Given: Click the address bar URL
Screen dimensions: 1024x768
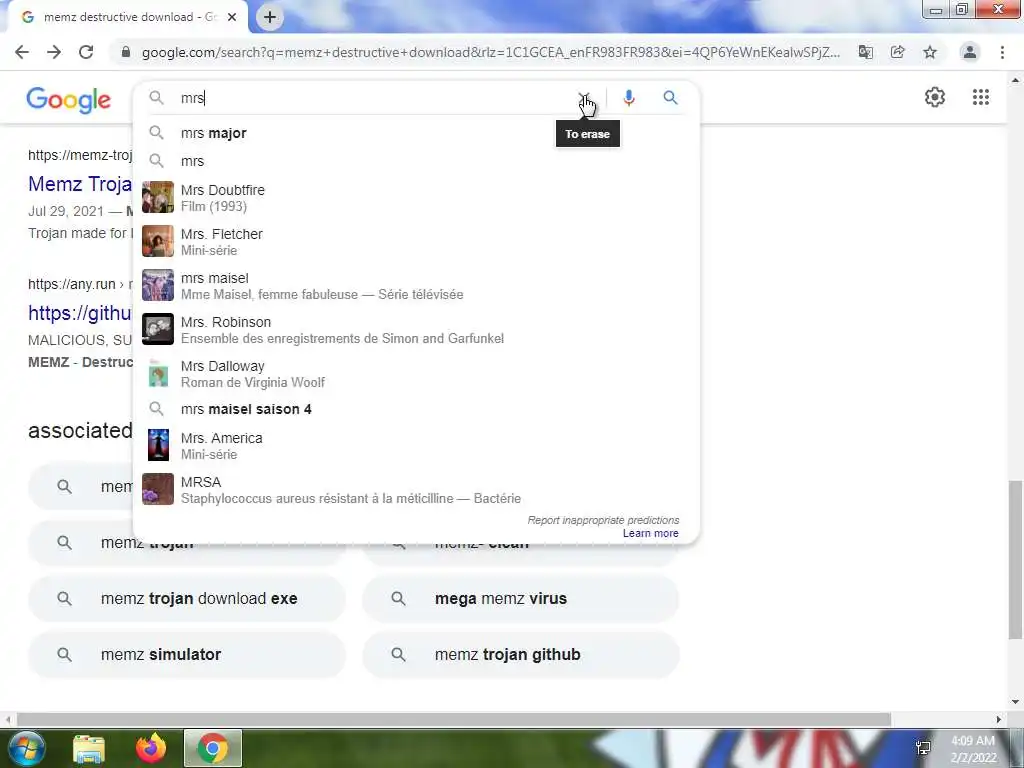Looking at the screenshot, I should pyautogui.click(x=490, y=52).
